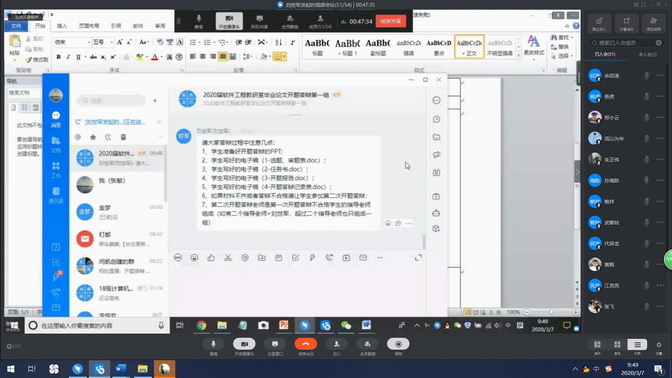Viewport: 672px width, 378px height.
Task: Click the search joined members field
Action: coord(626,43)
